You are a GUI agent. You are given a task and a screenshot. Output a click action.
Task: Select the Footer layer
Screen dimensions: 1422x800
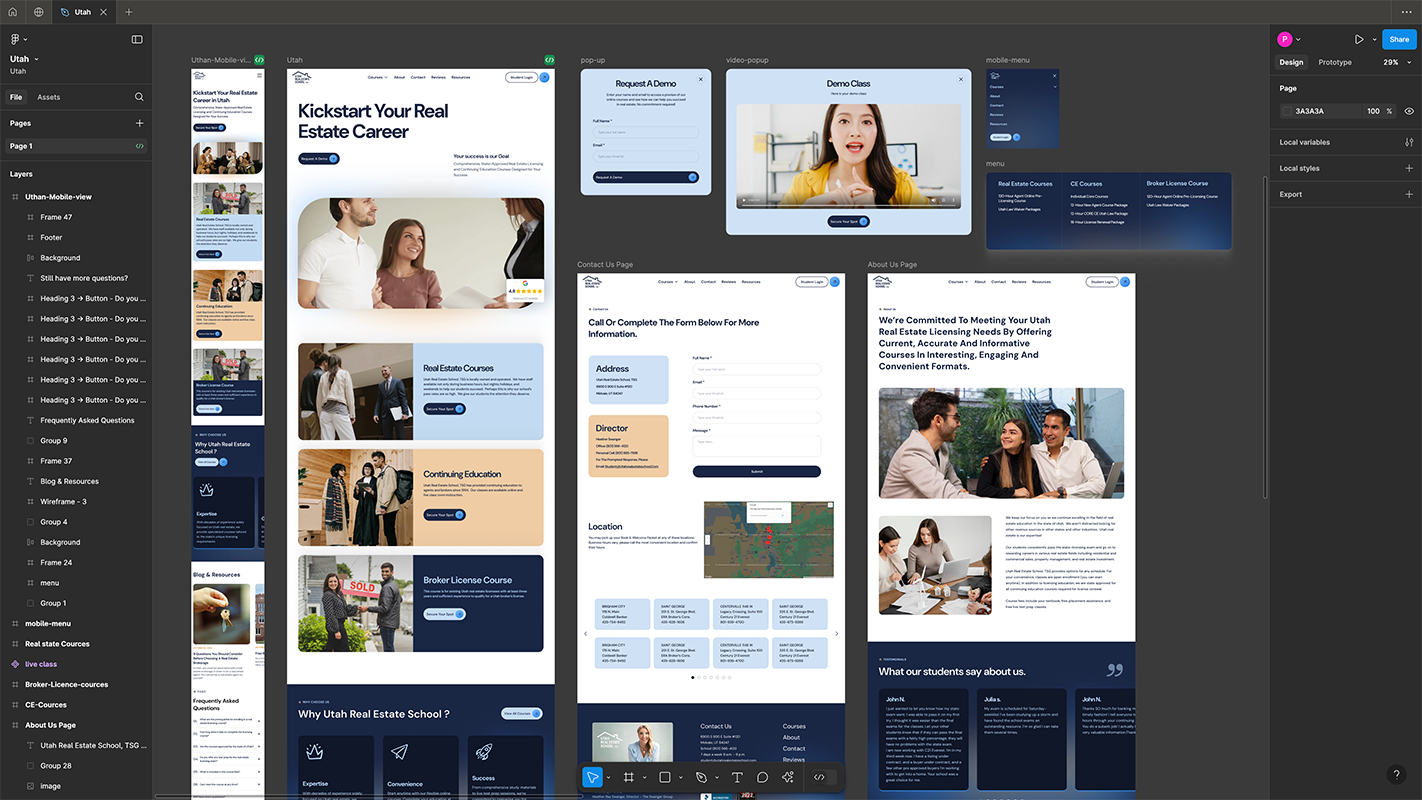click(51, 237)
